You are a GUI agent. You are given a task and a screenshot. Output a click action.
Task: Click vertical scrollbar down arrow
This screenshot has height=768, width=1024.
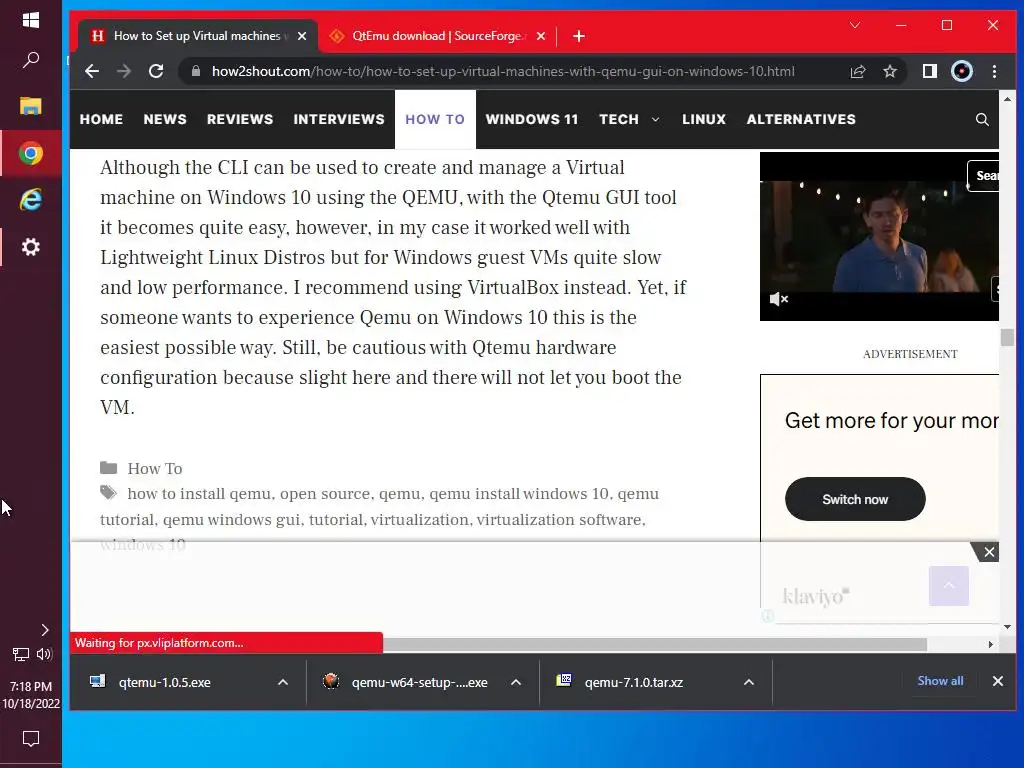(1007, 627)
